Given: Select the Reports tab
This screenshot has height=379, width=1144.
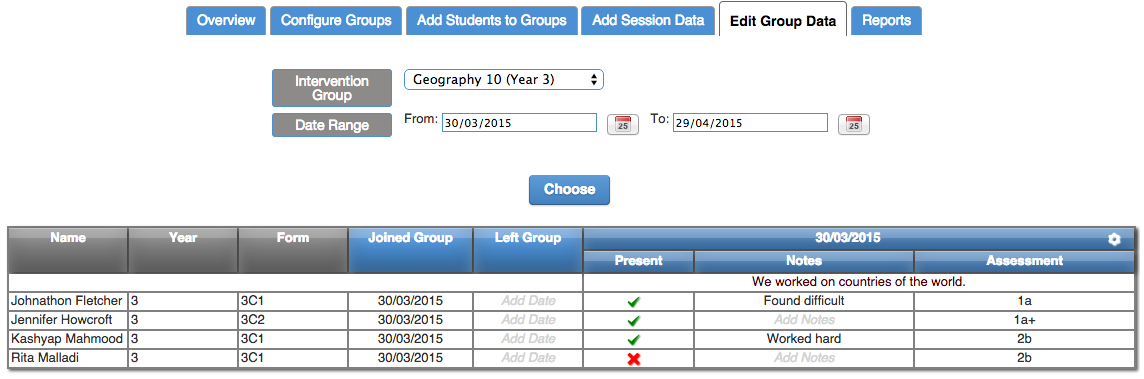Looking at the screenshot, I should pyautogui.click(x=886, y=20).
